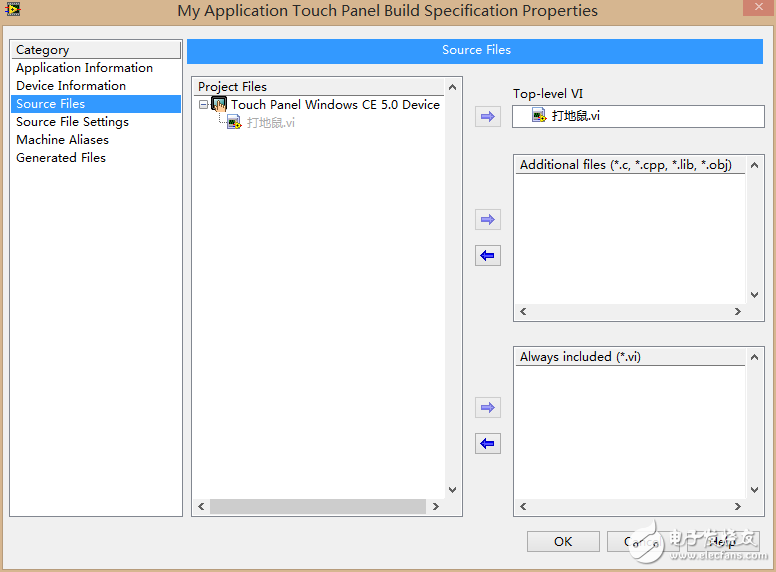
Task: Click right arrow to add Additional files
Action: [488, 219]
